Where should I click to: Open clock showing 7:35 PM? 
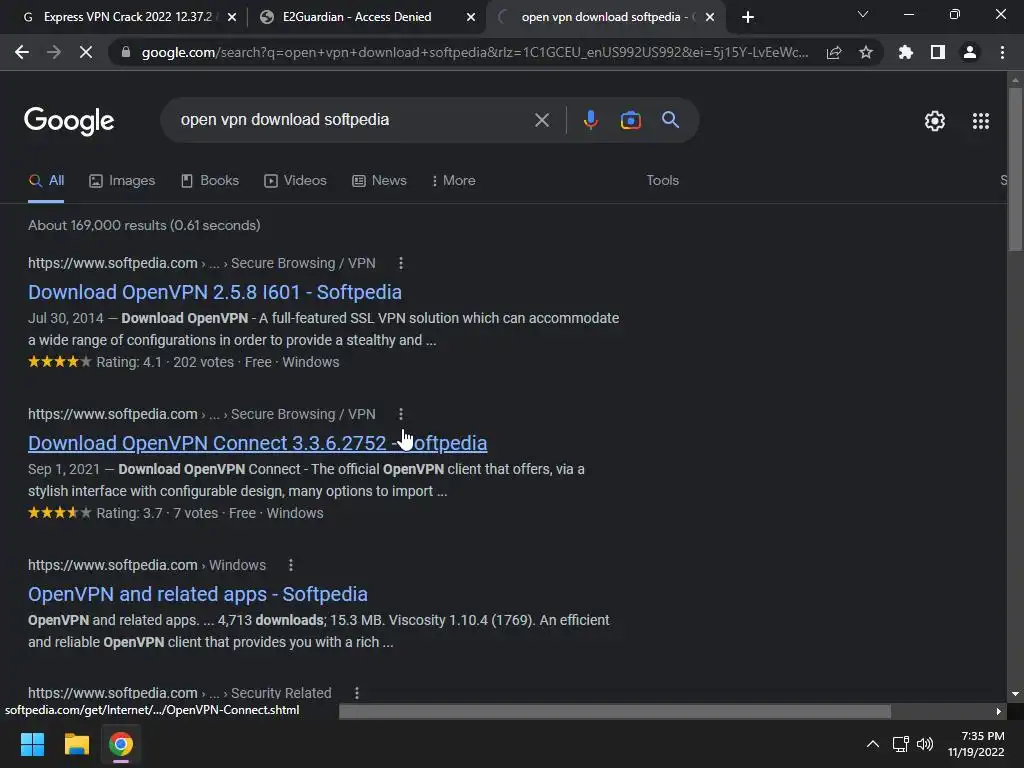(x=976, y=744)
